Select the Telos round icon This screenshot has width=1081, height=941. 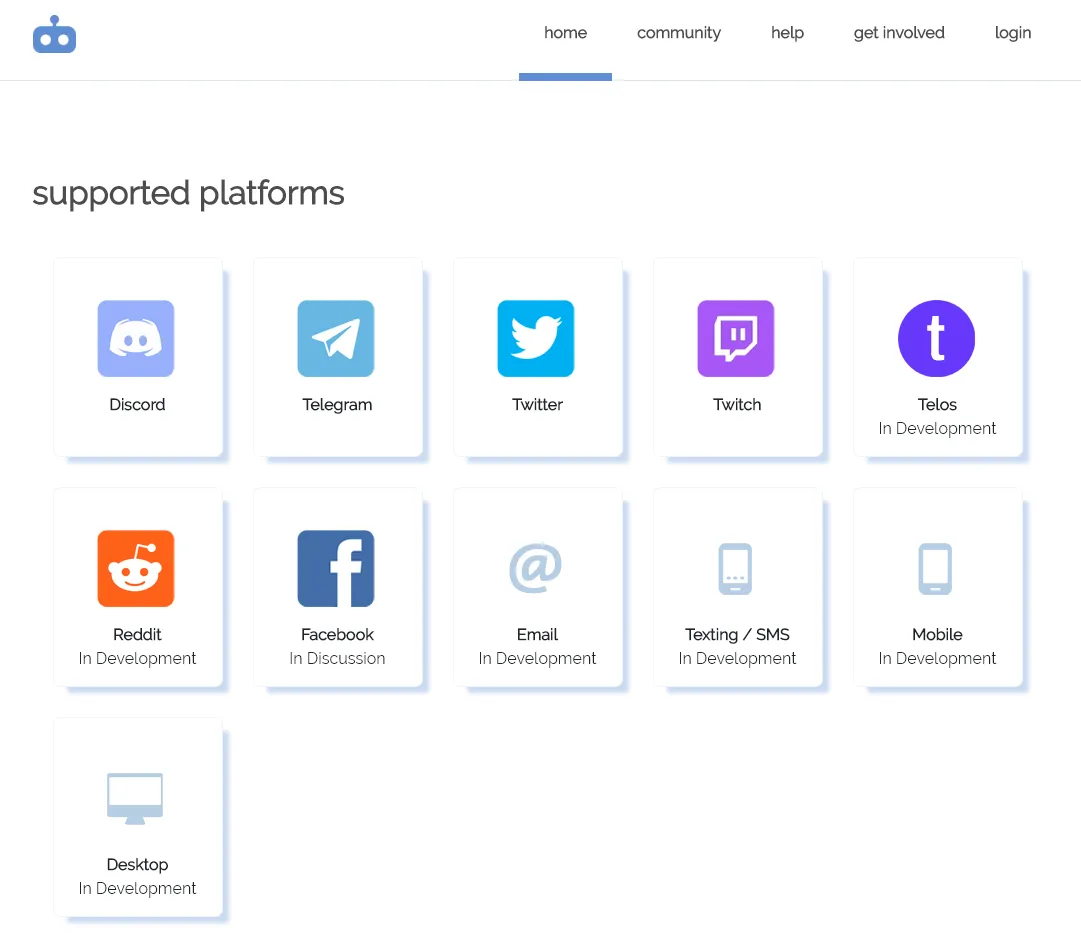(936, 338)
